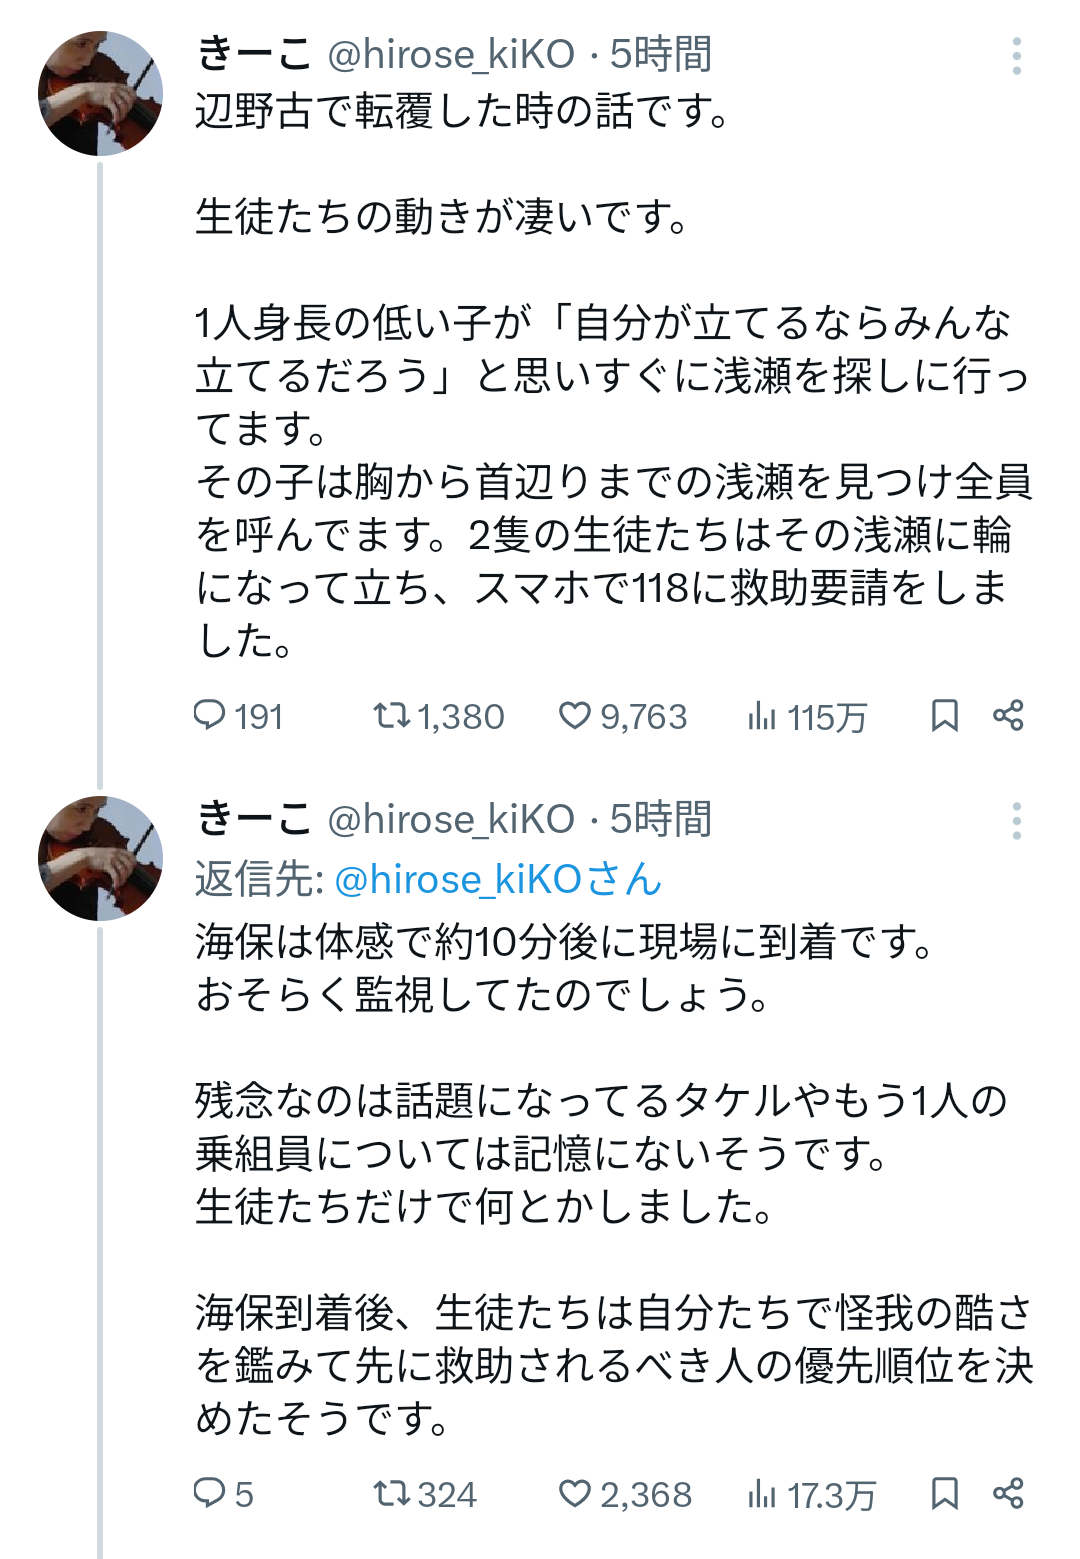This screenshot has height=1559, width=1080.
Task: Like the second tweet with 2,368 likes
Action: (575, 1494)
